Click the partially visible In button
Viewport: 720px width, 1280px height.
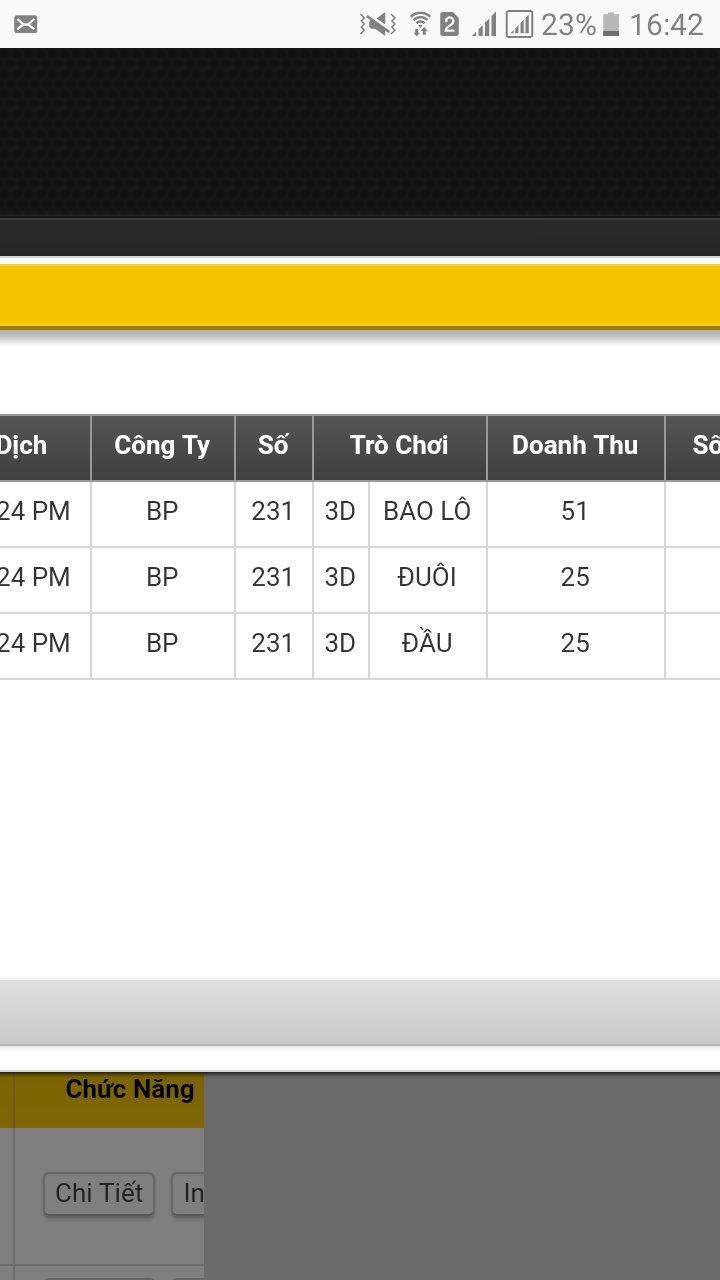189,1194
